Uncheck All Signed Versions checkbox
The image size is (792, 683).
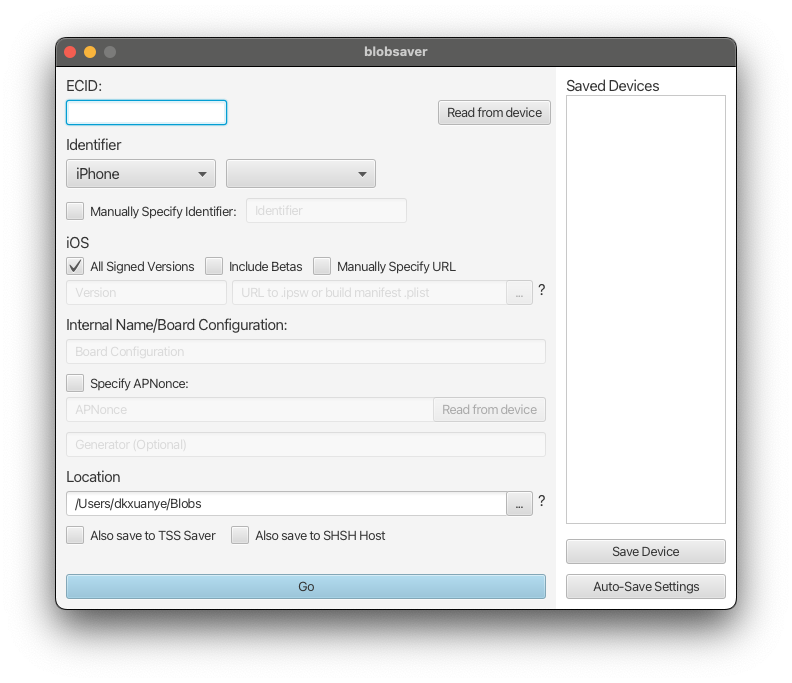click(75, 266)
